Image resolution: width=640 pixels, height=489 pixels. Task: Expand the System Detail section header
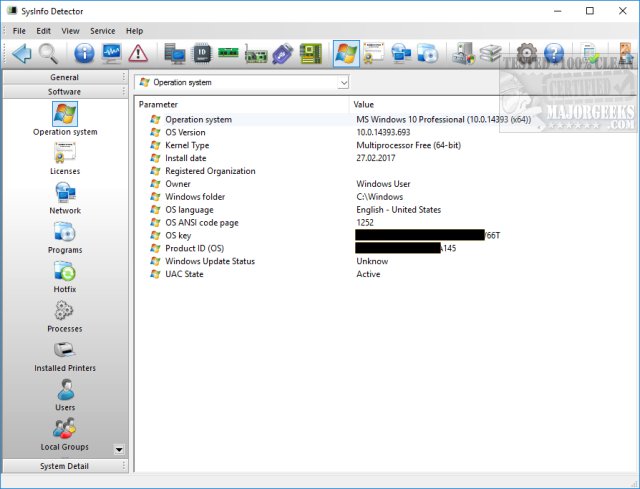(65, 466)
